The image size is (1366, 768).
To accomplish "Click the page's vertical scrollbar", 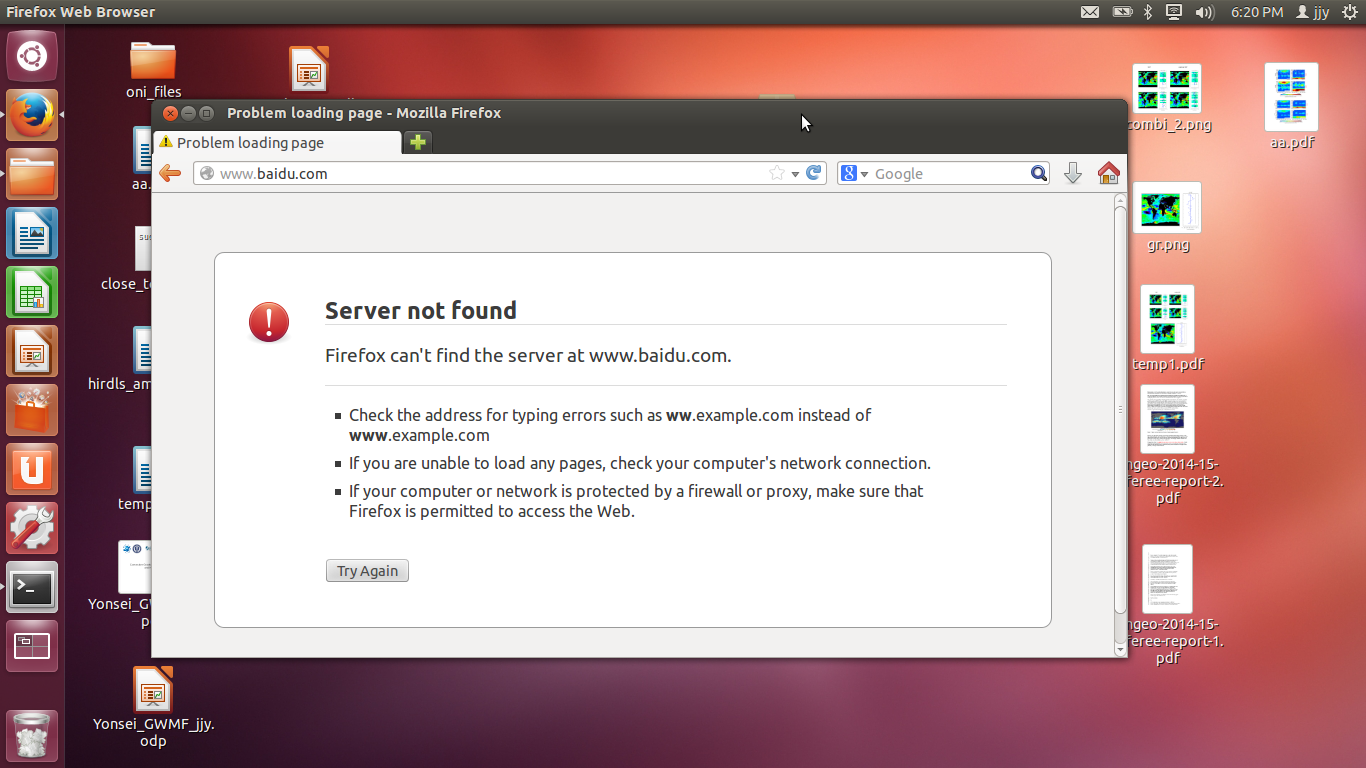I will [1120, 410].
